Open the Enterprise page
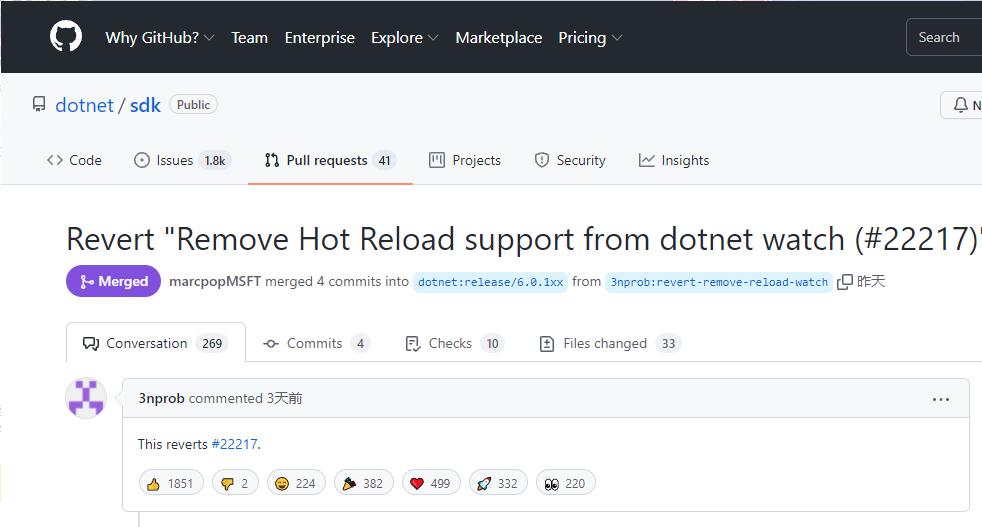The image size is (982, 527). [319, 38]
